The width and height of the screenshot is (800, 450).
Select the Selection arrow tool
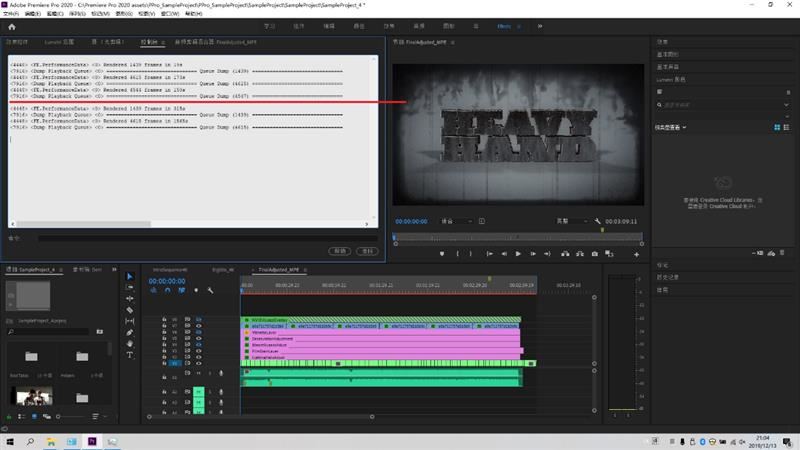(130, 277)
